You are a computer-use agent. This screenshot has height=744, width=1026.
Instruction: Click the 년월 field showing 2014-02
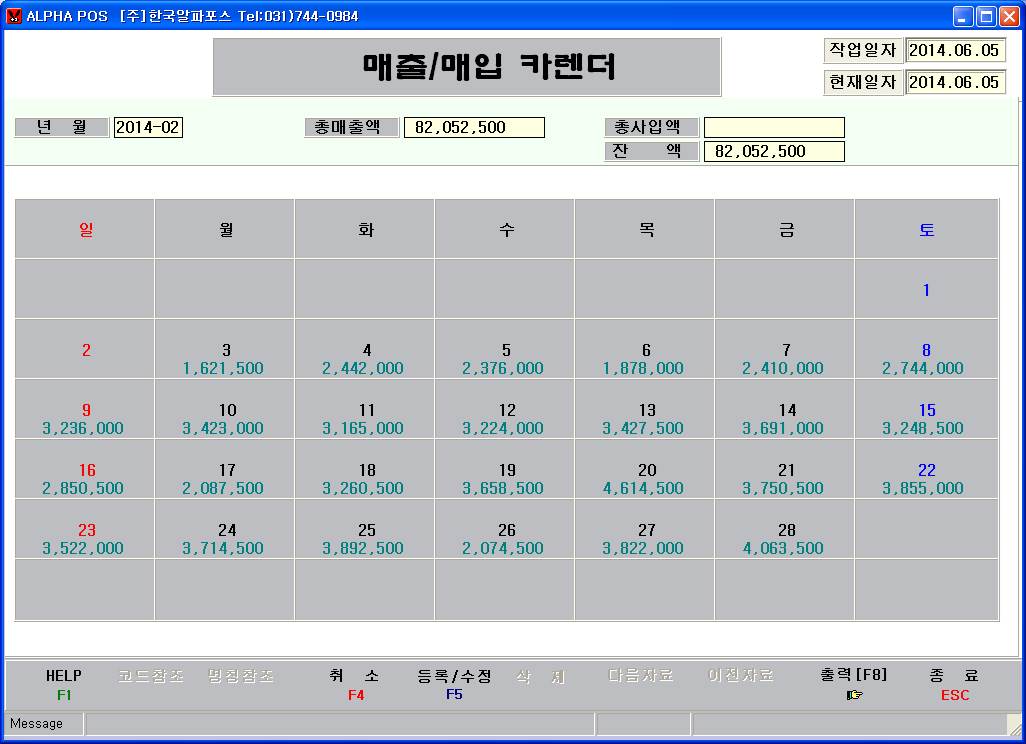tap(148, 127)
